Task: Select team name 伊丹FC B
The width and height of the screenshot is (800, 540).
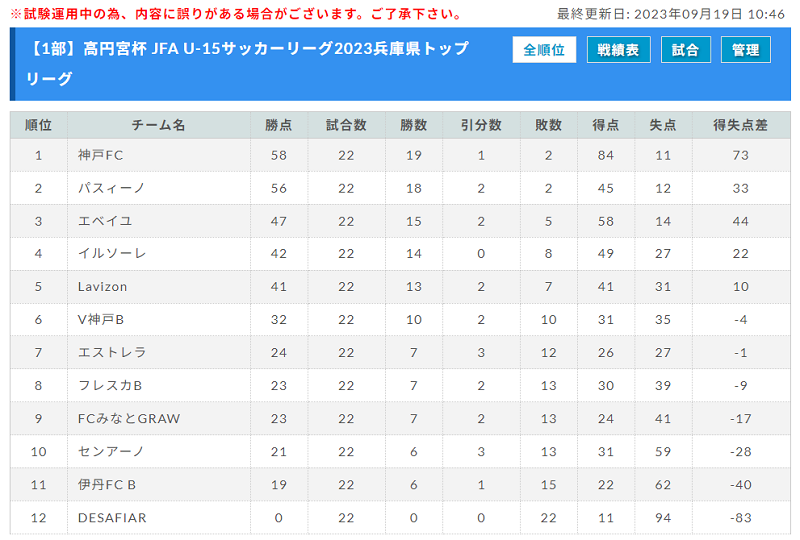Action: tap(107, 484)
